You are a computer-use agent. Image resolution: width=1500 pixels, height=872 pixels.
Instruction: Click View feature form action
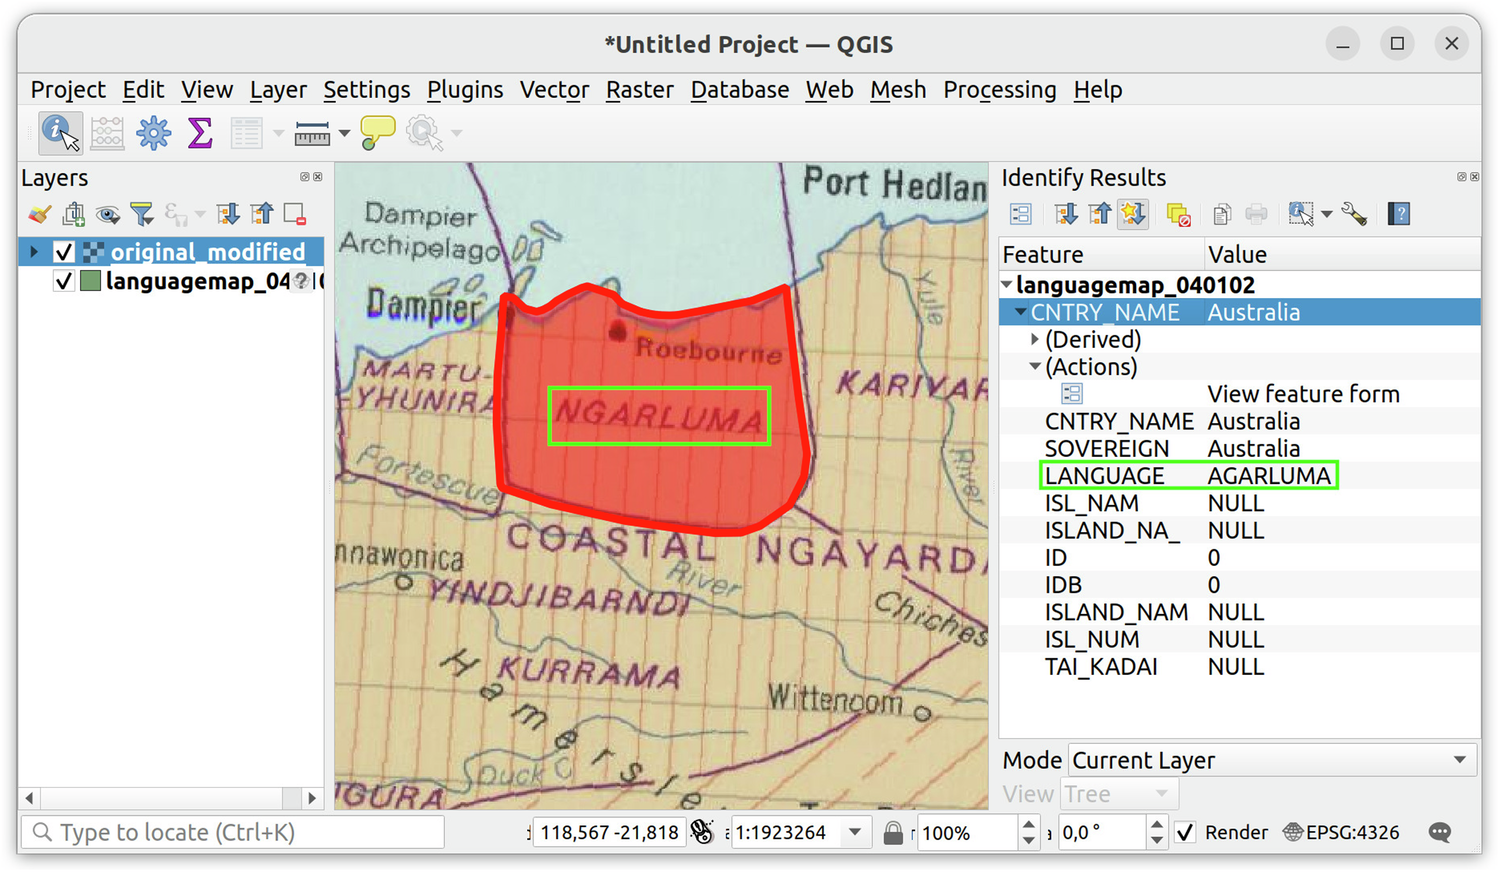pos(1302,394)
